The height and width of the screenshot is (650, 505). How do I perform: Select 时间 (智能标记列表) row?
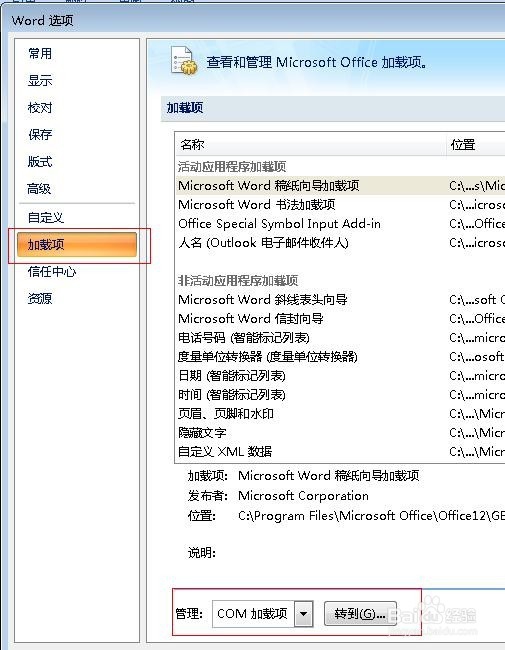tap(340, 395)
